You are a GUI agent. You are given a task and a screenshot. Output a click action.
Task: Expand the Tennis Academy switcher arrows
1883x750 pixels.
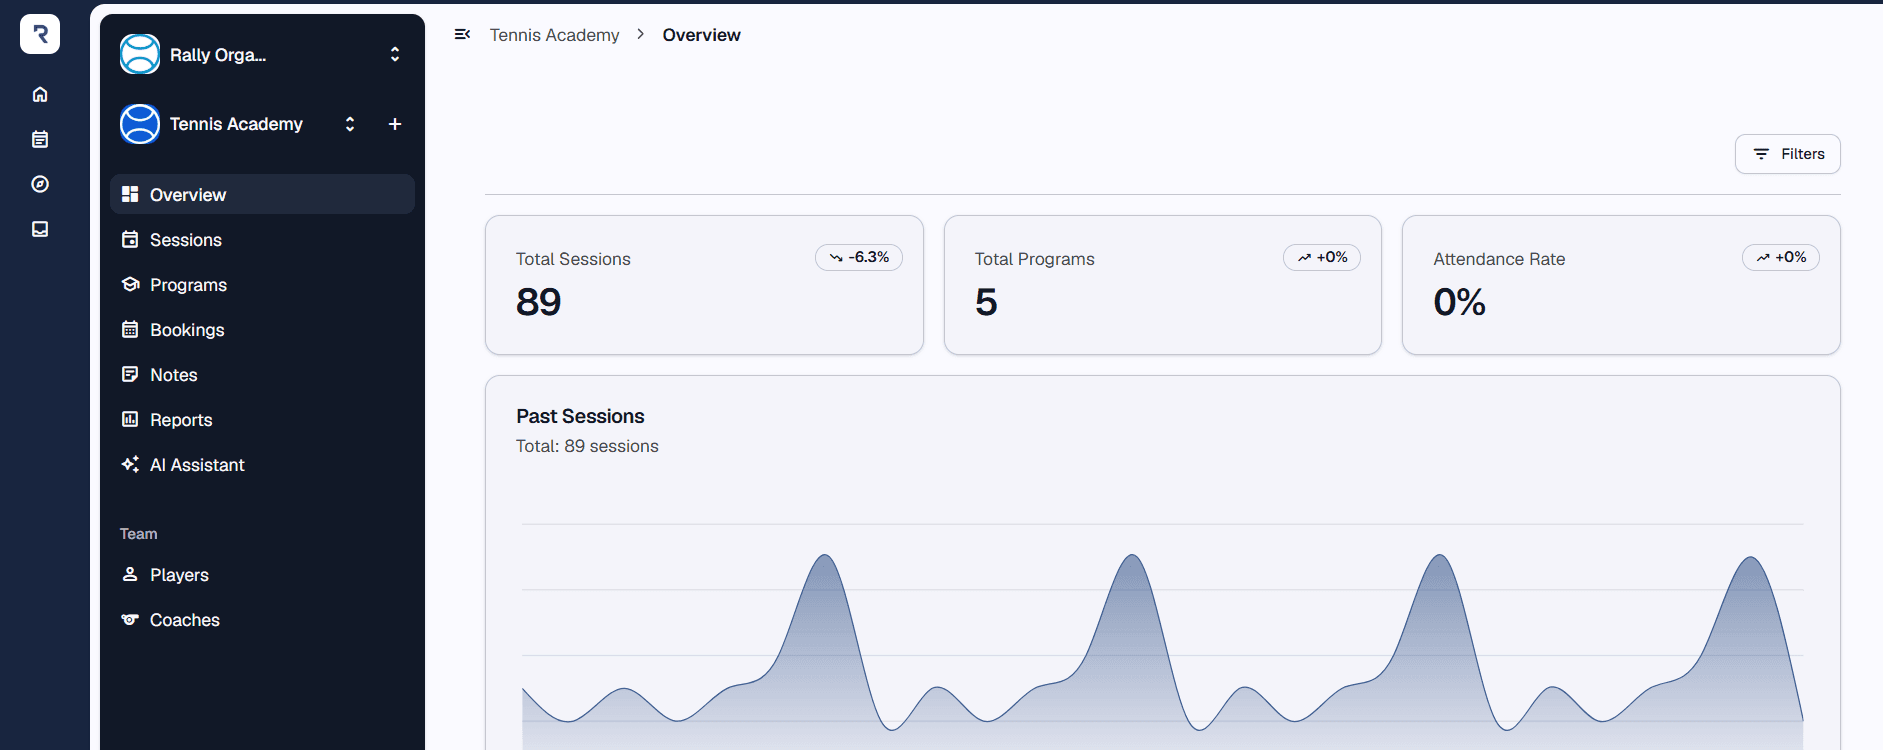(x=350, y=124)
